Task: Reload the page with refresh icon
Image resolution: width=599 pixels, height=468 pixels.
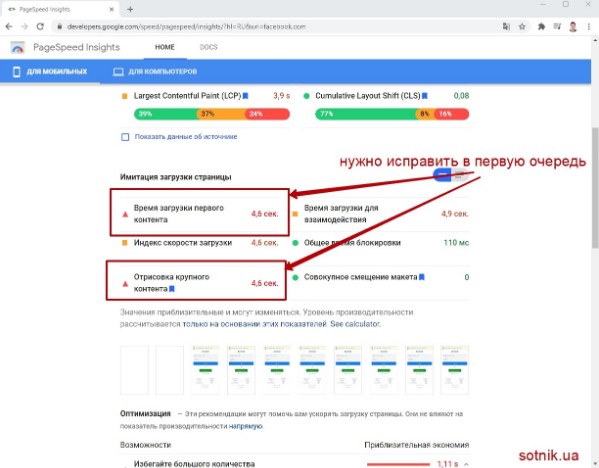Action: [x=40, y=26]
